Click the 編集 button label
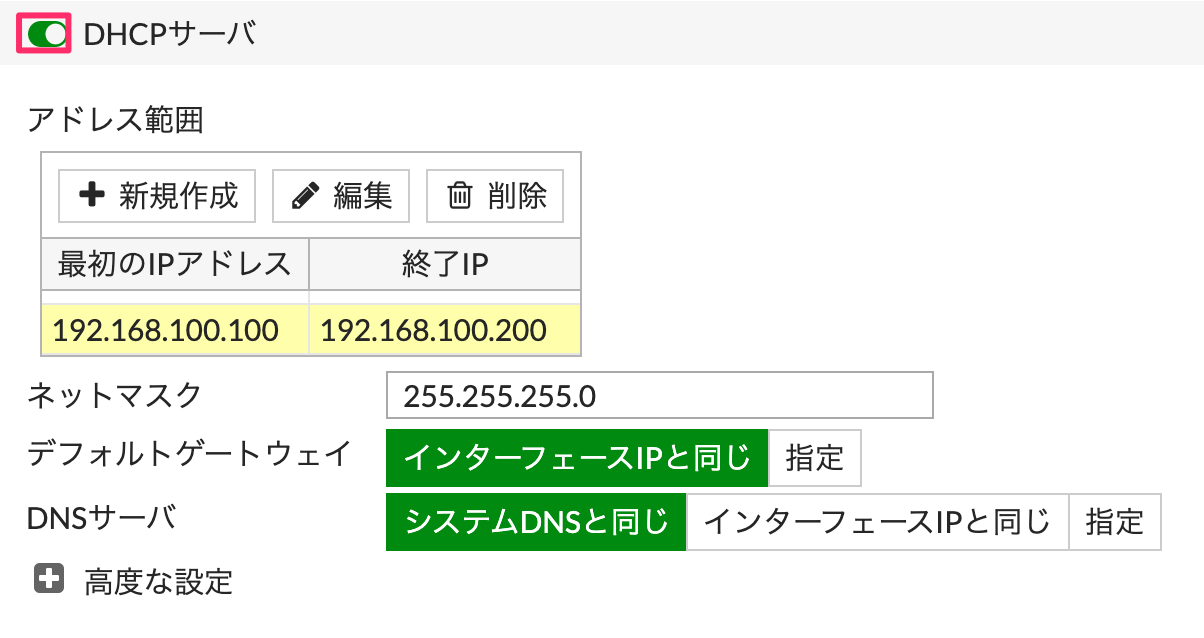 click(363, 195)
